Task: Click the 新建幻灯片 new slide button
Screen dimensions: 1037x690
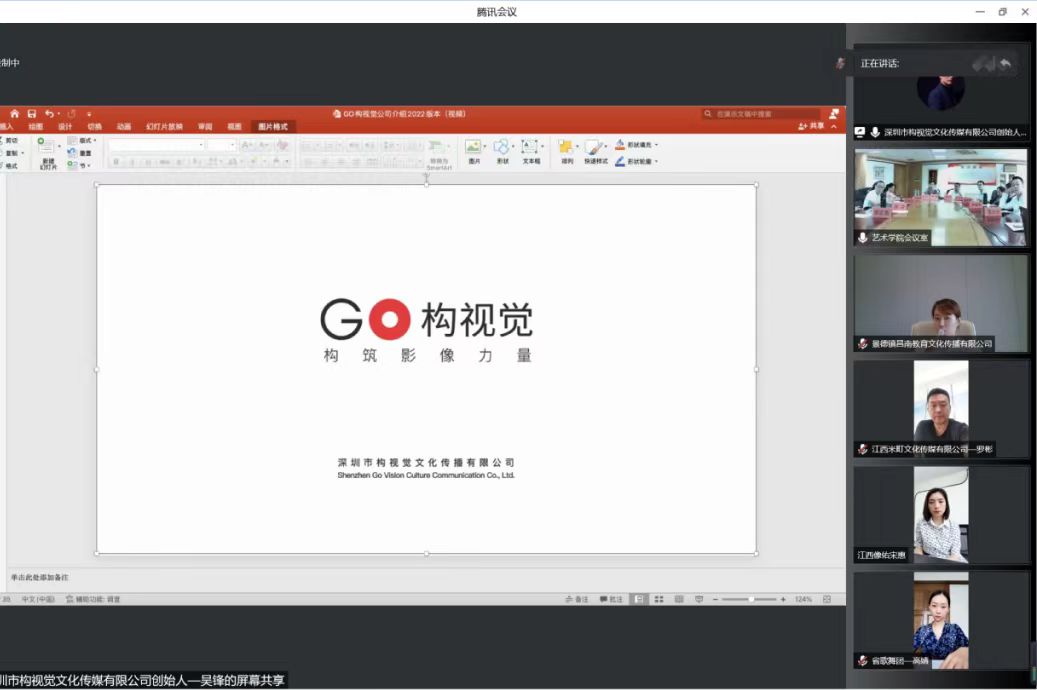Action: click(x=48, y=153)
